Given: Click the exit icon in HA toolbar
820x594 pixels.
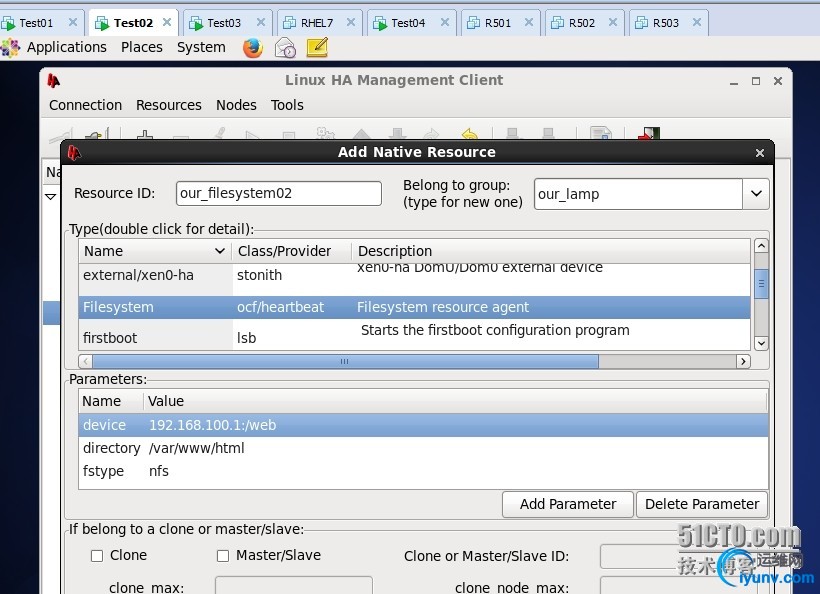Looking at the screenshot, I should click(x=650, y=134).
